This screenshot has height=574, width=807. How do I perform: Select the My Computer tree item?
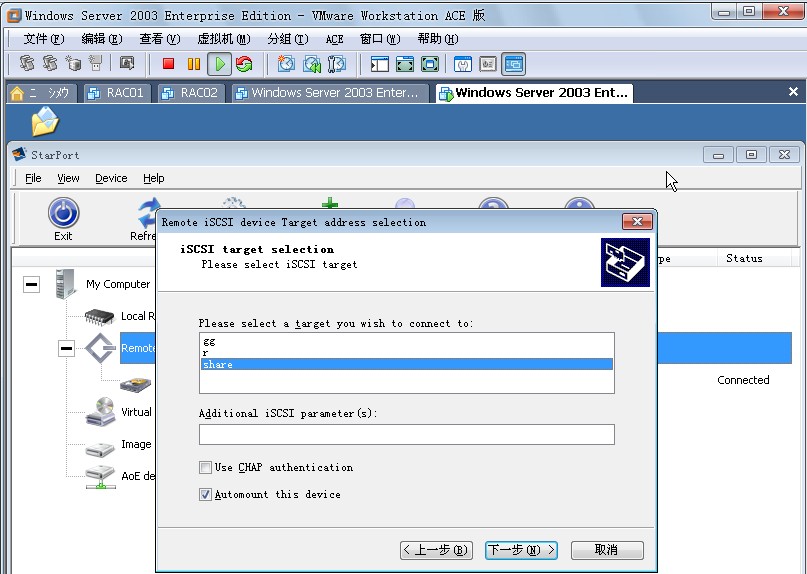coord(118,284)
